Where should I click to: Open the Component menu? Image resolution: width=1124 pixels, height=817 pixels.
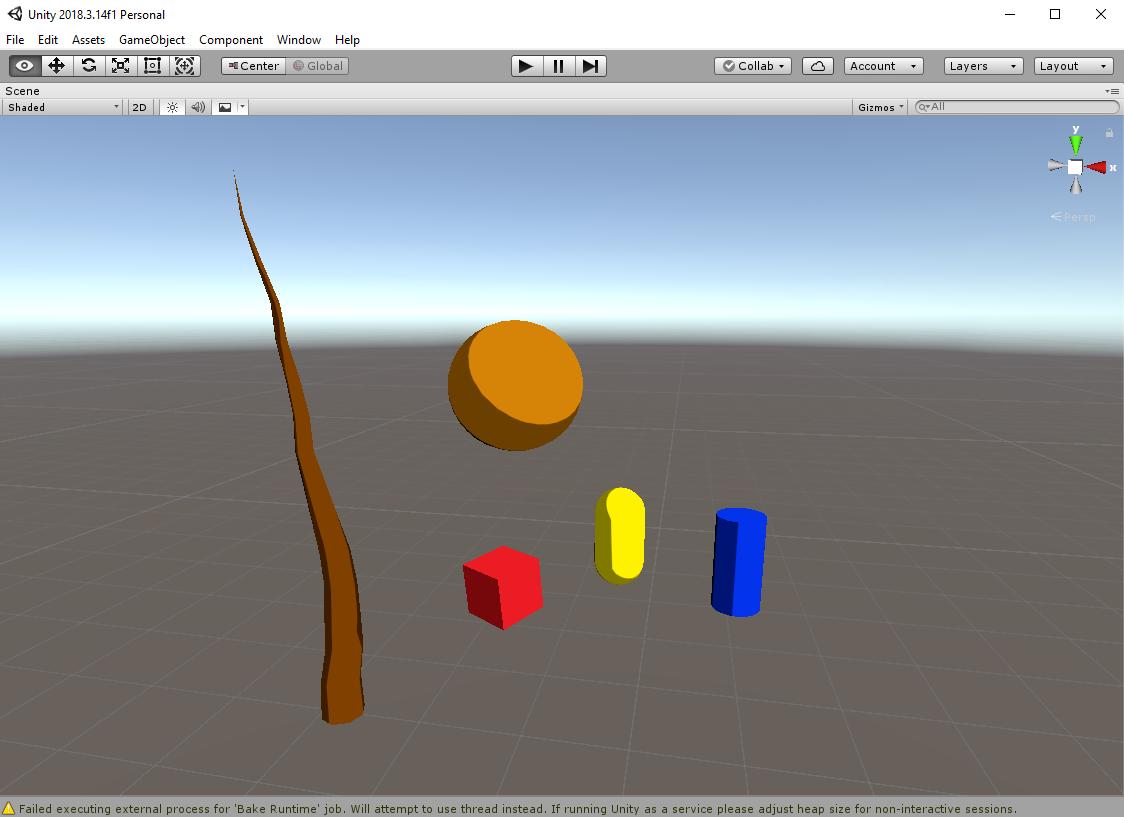click(231, 40)
